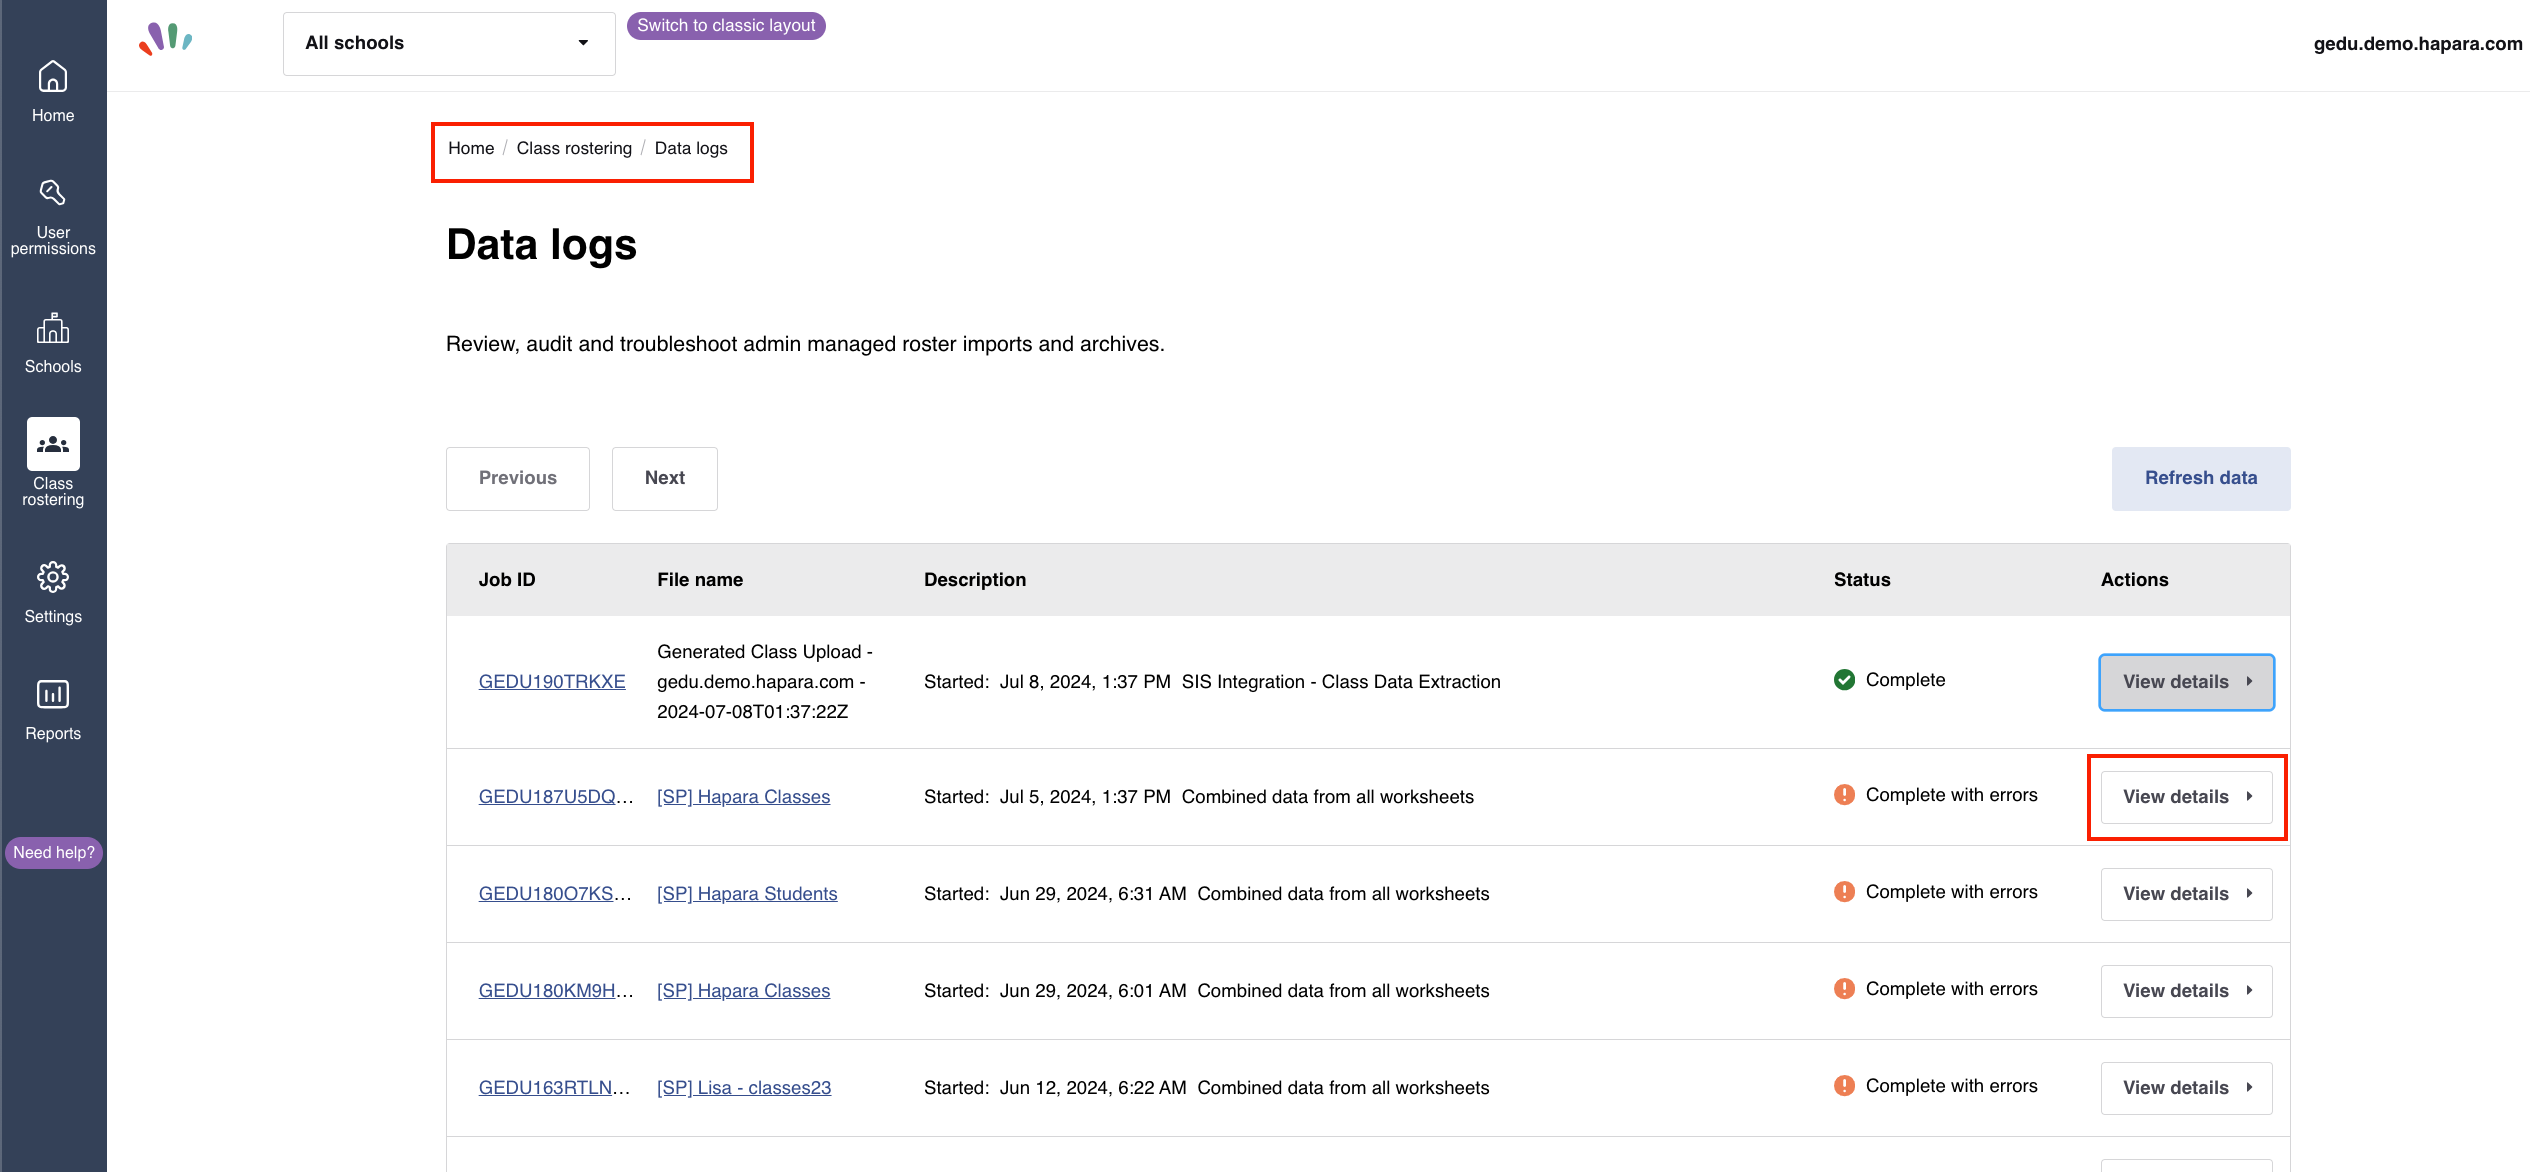
Task: Click the Generated Class Upload file name
Action: [x=765, y=682]
